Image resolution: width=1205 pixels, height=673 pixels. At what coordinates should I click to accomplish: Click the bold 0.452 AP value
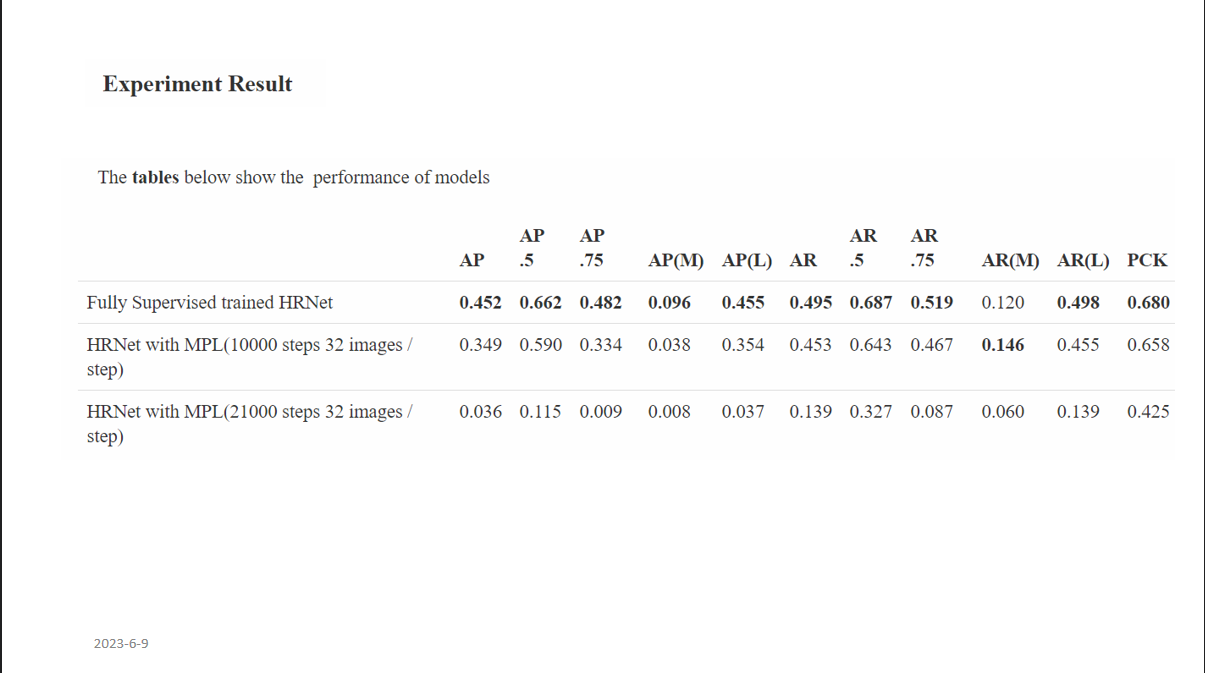(x=480, y=302)
